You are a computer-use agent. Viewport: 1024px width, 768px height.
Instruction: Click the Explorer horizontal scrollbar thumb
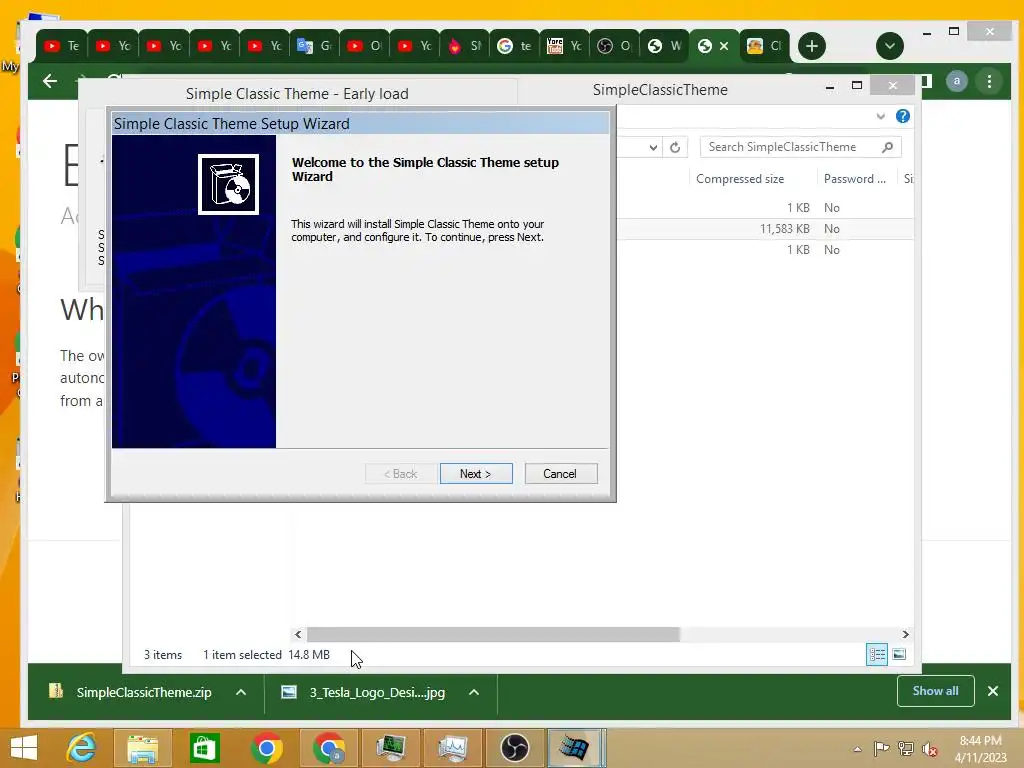point(493,634)
